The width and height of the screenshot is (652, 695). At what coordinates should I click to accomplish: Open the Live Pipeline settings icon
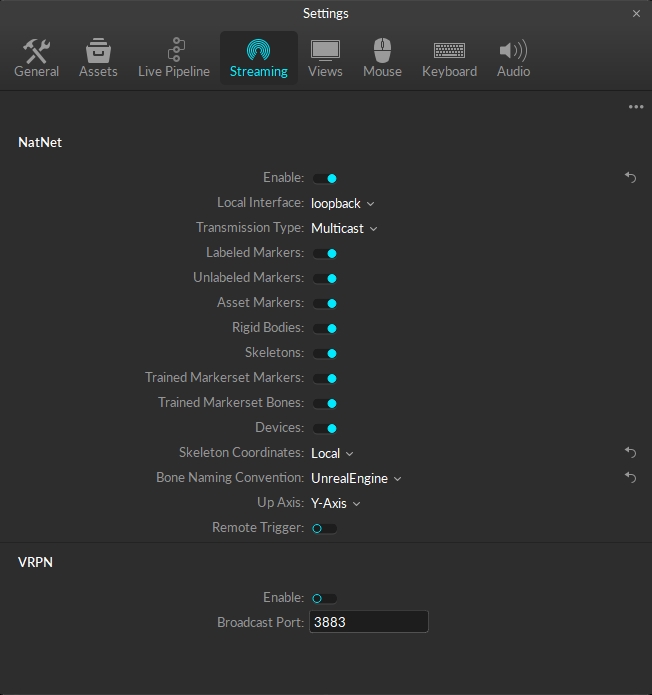[x=174, y=51]
